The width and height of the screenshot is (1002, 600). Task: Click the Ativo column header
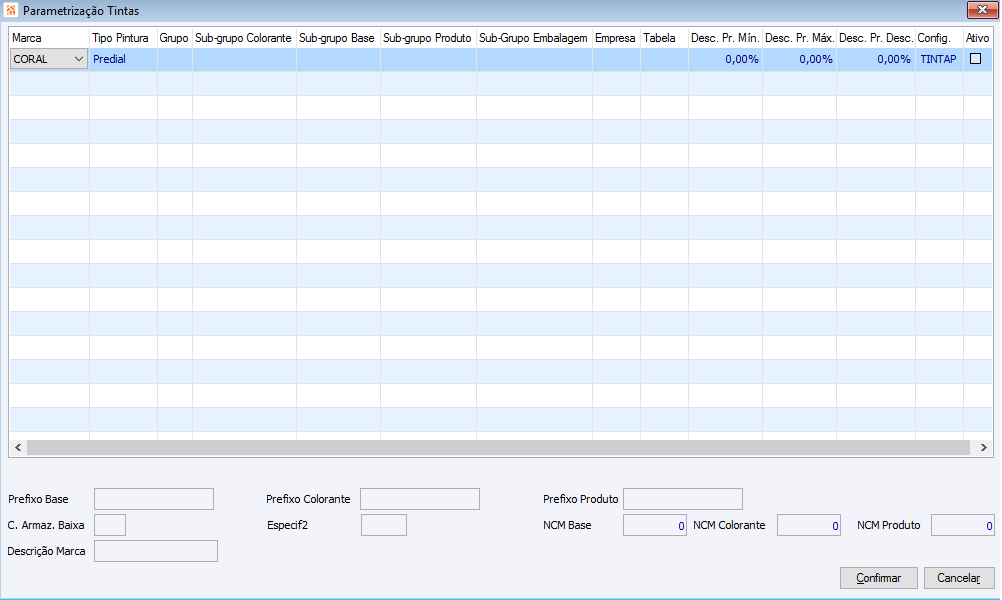click(977, 38)
